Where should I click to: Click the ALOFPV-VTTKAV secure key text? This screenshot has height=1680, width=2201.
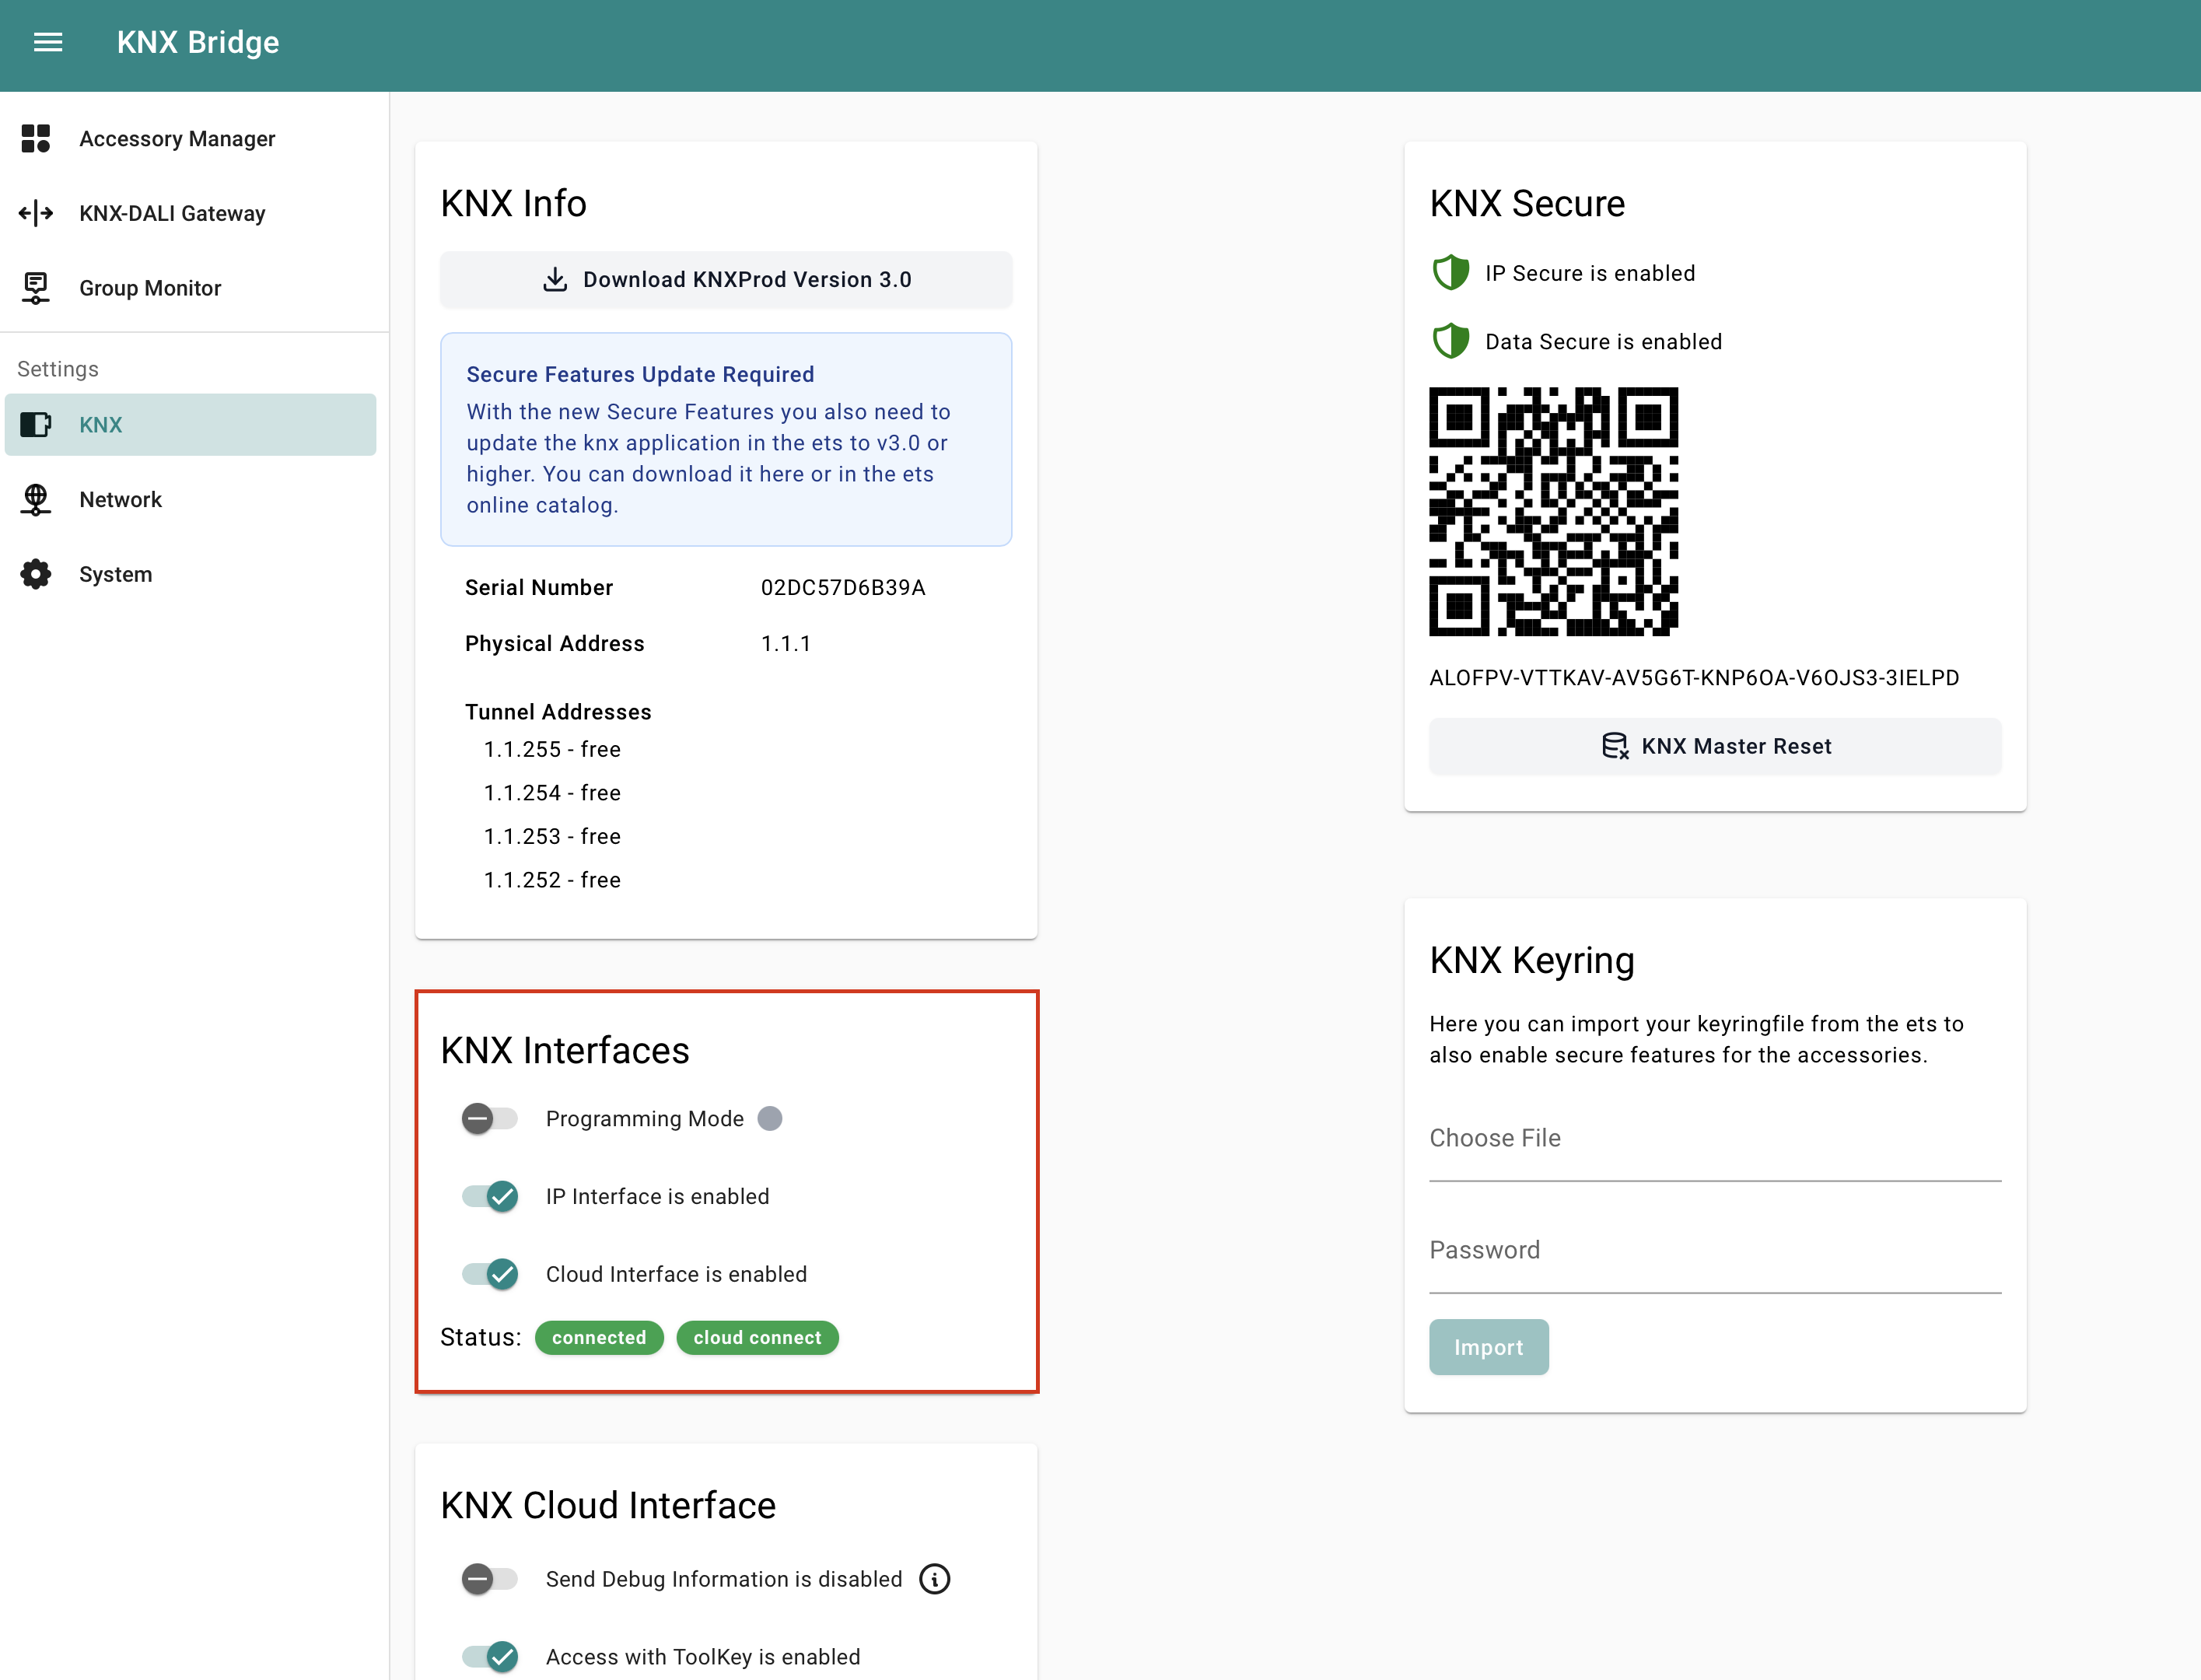1694,677
